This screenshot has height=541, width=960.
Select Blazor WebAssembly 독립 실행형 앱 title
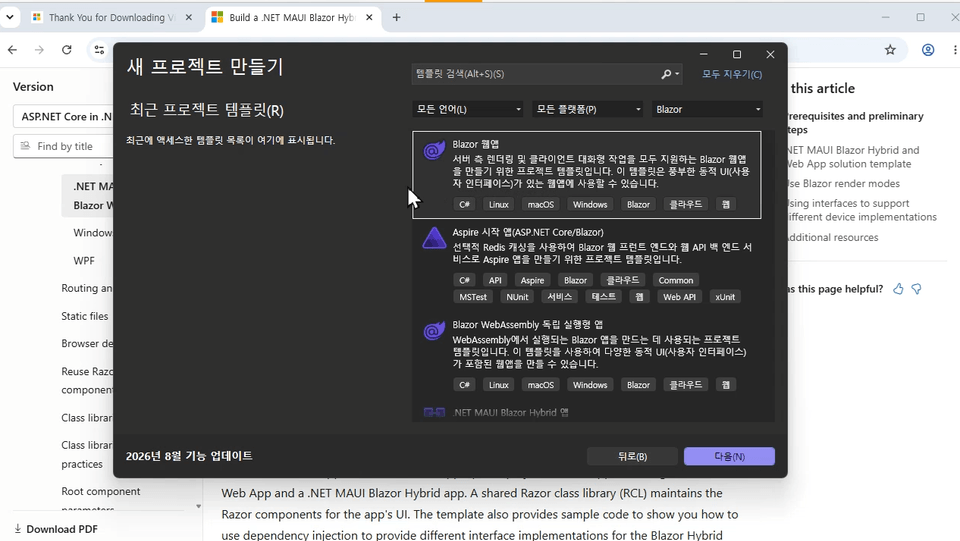(x=527, y=324)
